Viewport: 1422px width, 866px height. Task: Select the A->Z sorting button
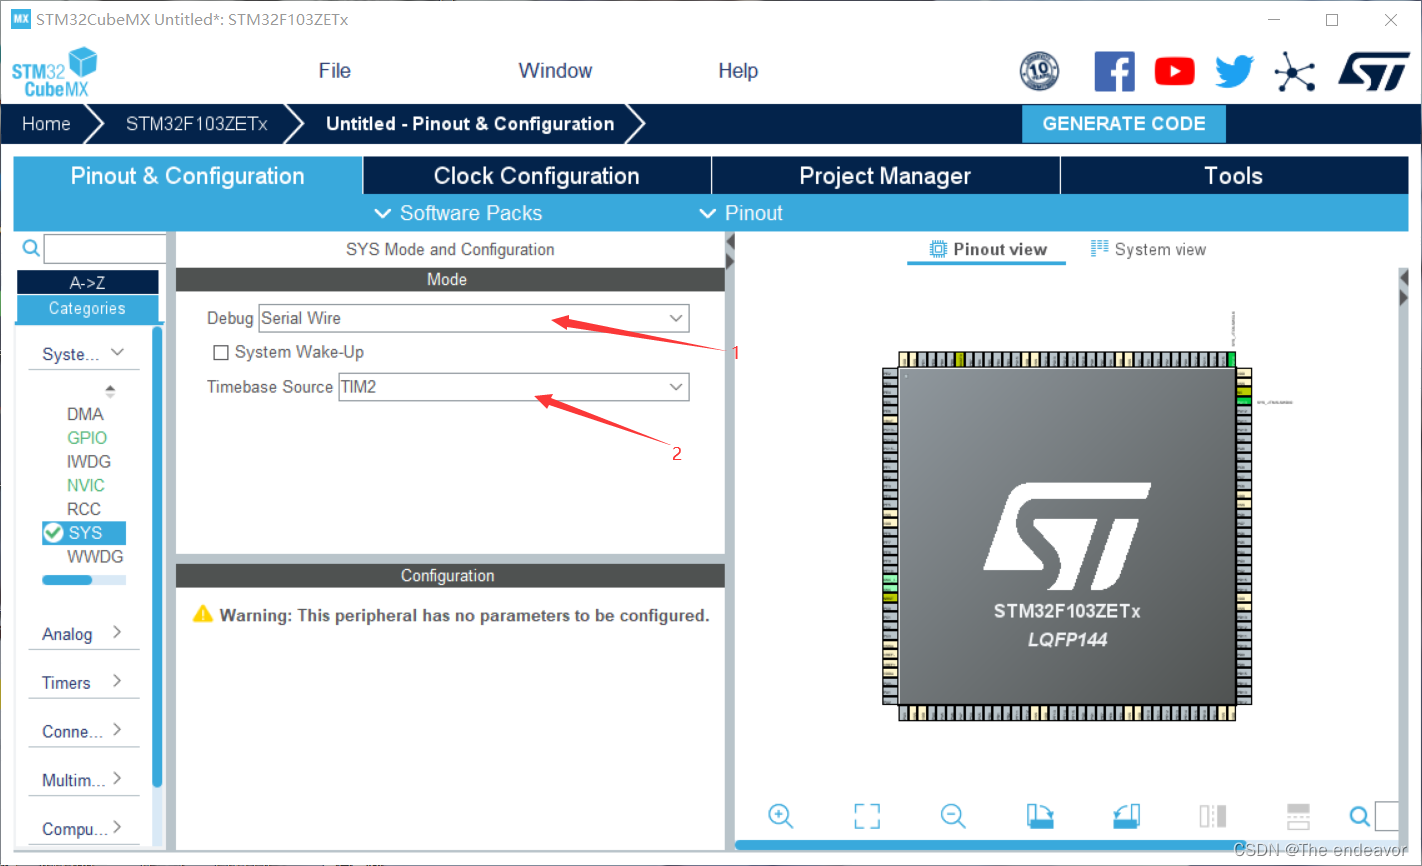pyautogui.click(x=88, y=283)
